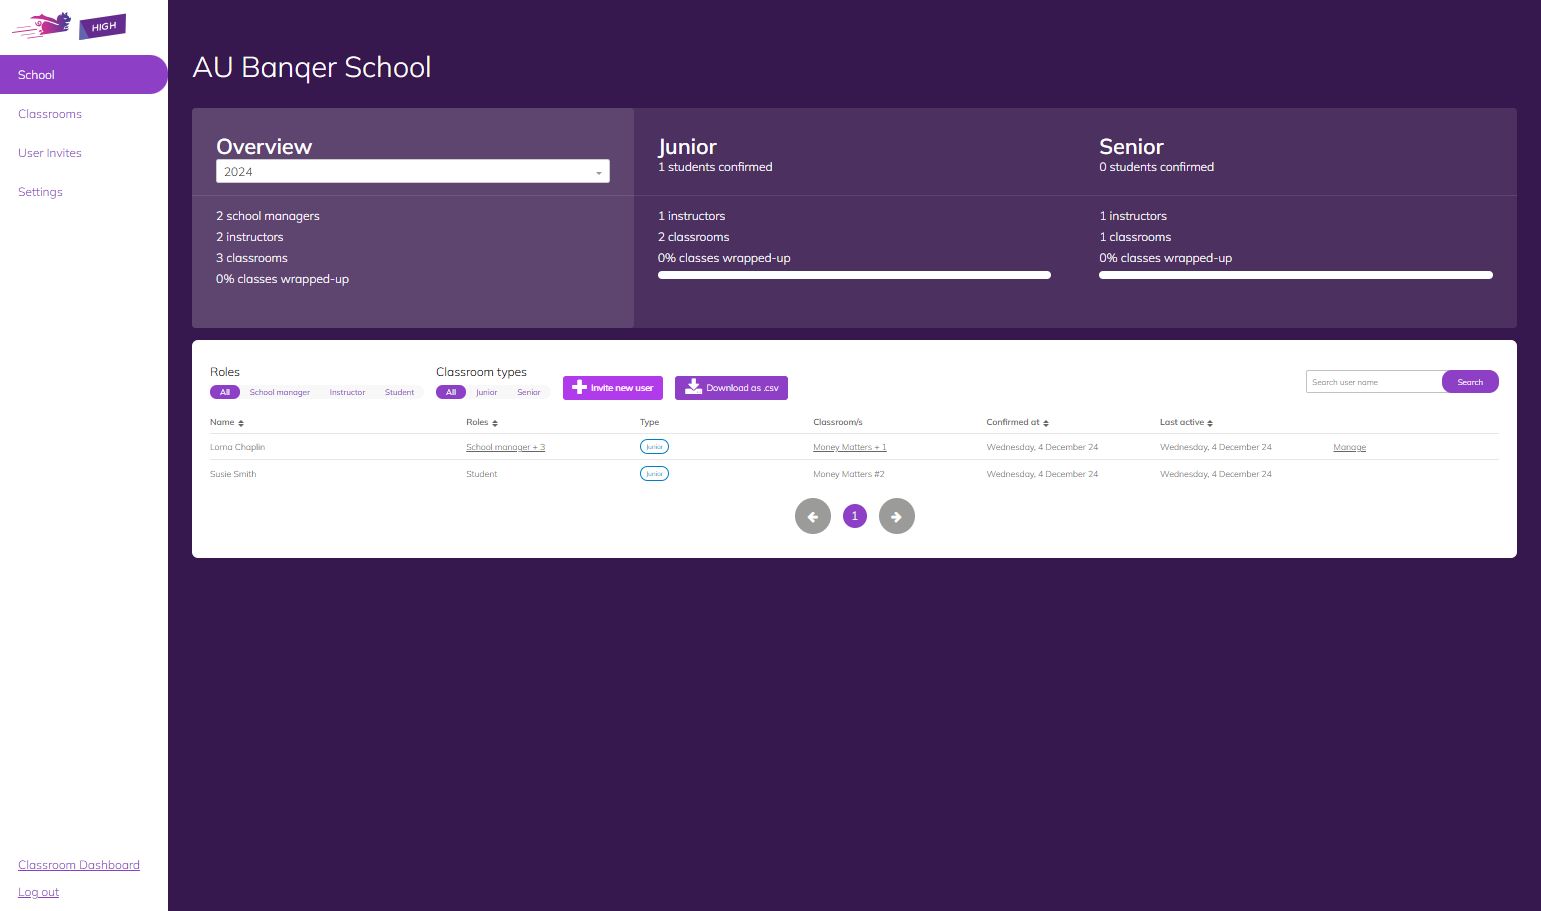Click the Banqer High logo

[69, 25]
